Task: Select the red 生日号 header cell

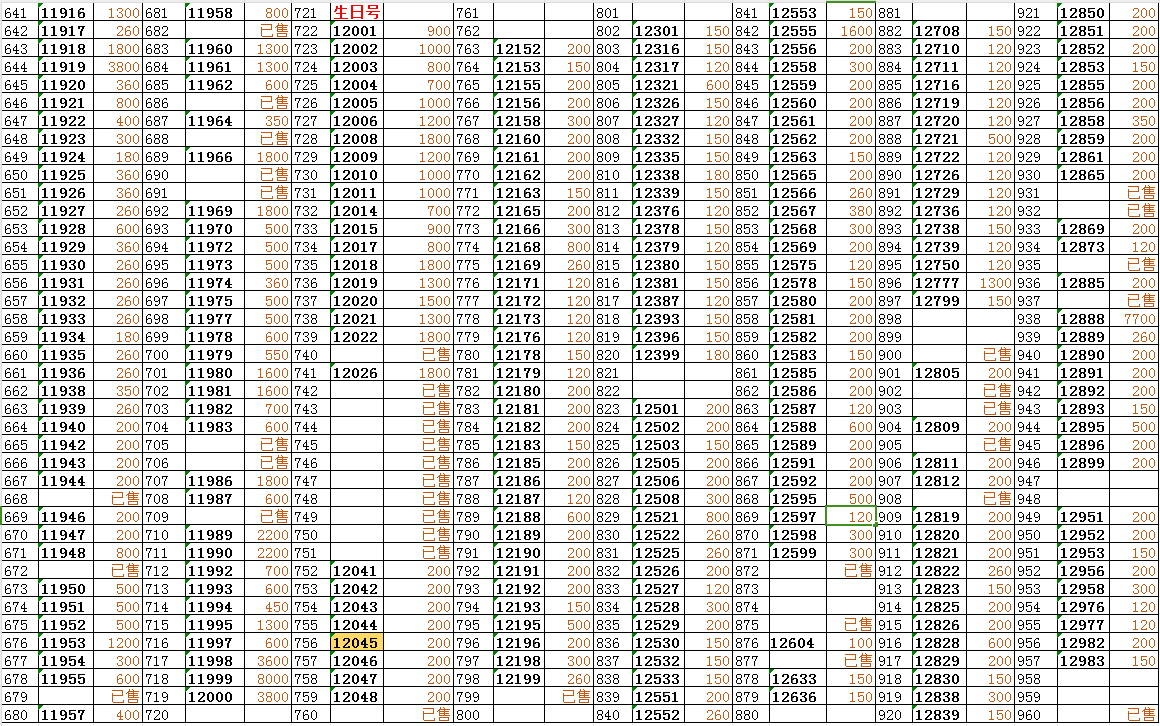Action: 357,13
